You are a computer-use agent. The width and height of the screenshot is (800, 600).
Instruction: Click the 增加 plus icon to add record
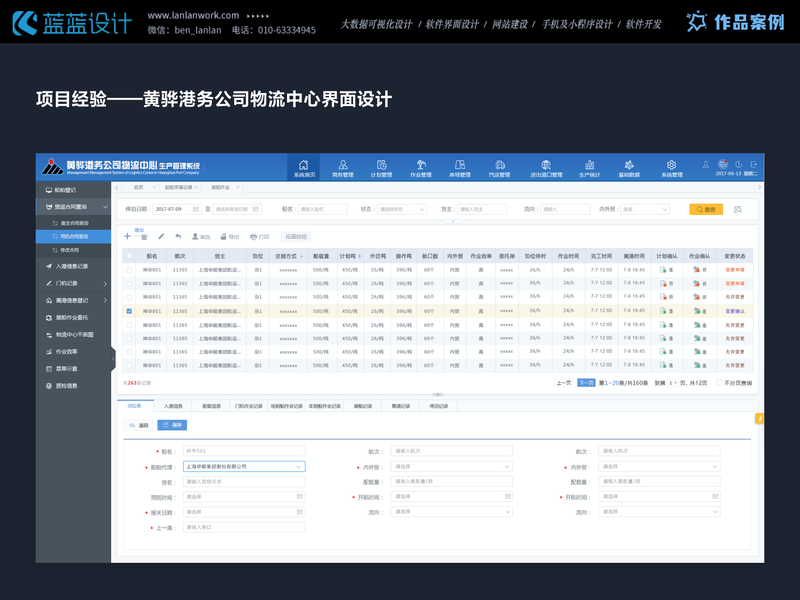tap(126, 235)
